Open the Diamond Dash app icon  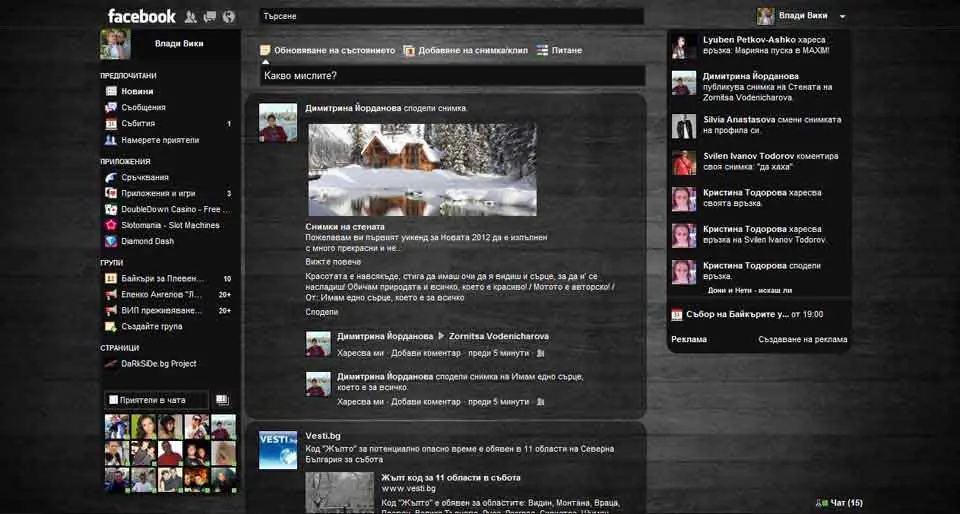click(x=111, y=241)
